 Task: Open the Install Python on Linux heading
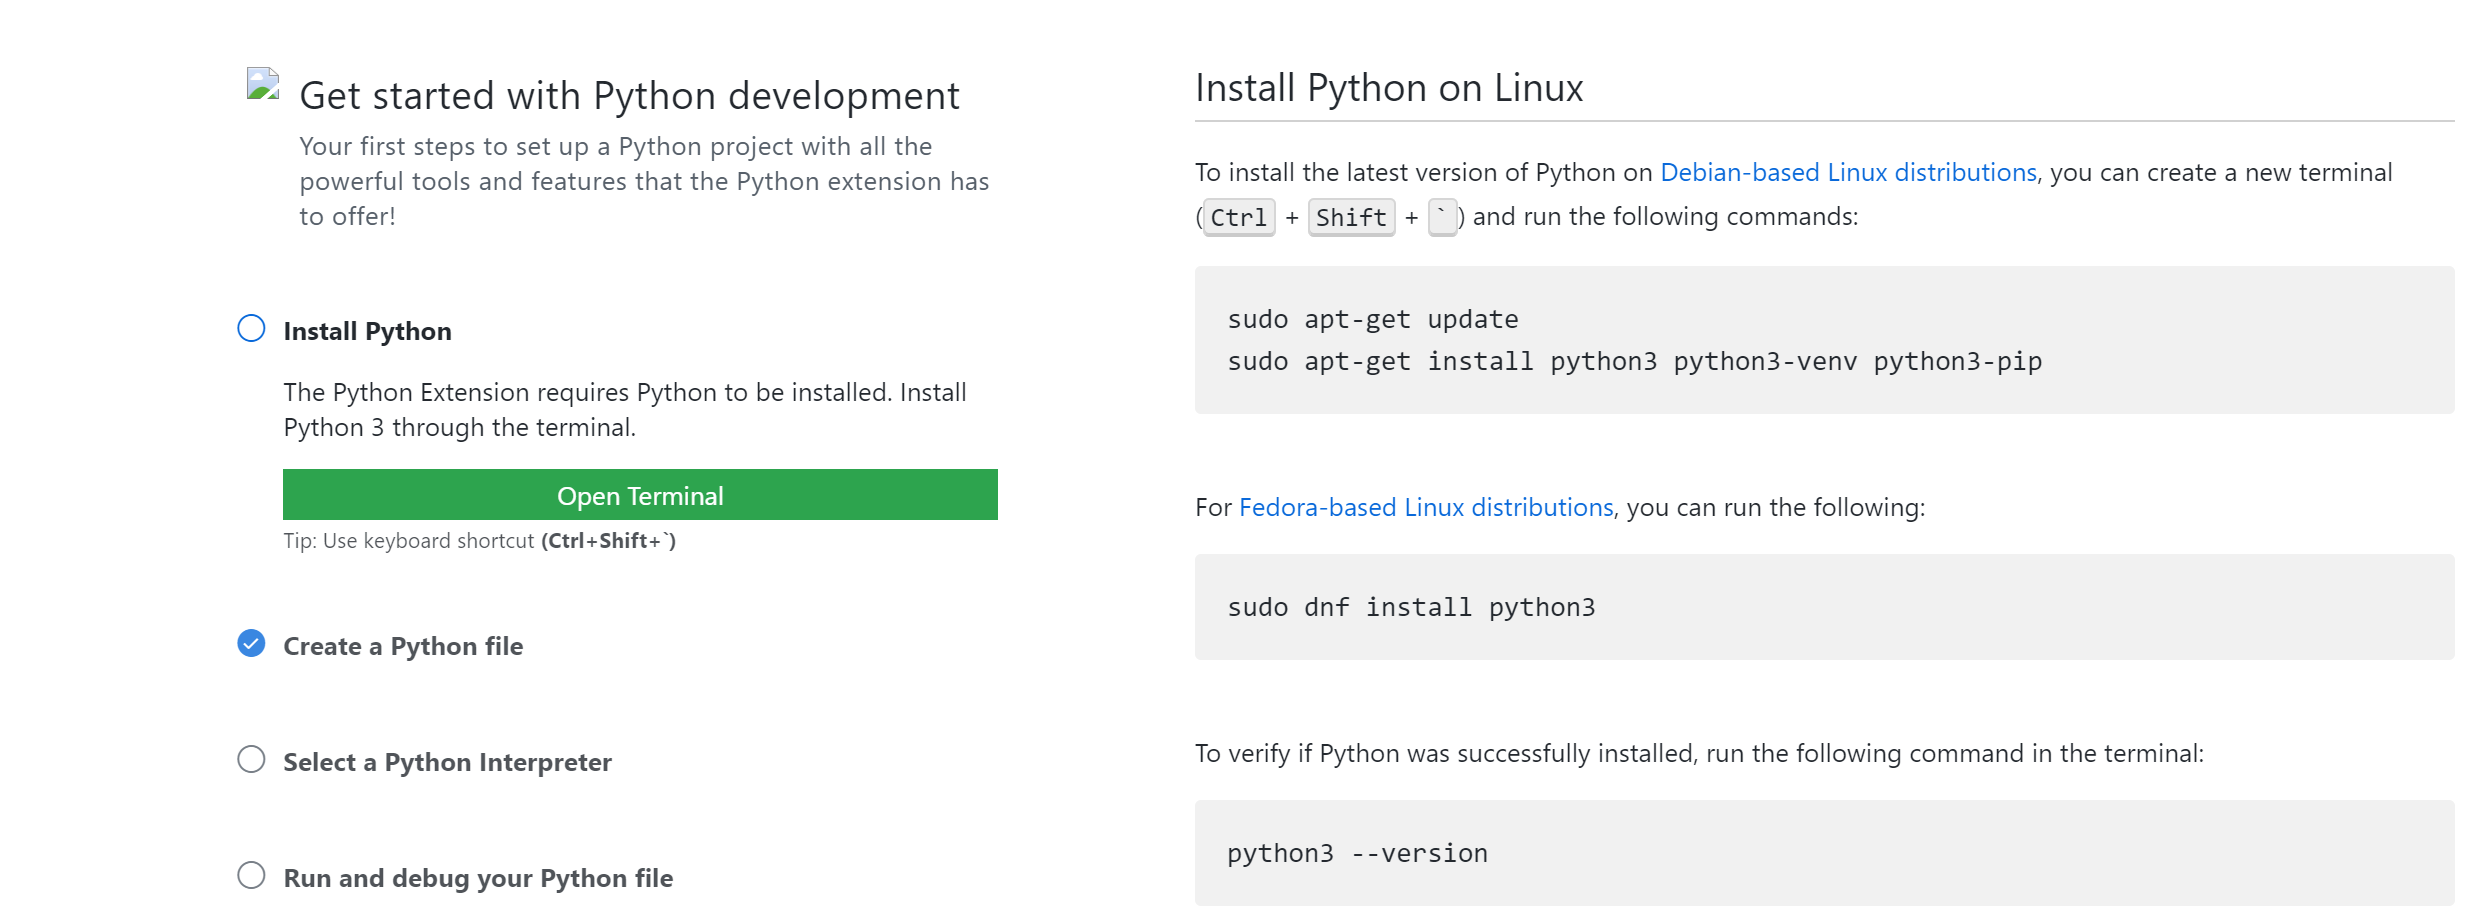pos(1387,88)
